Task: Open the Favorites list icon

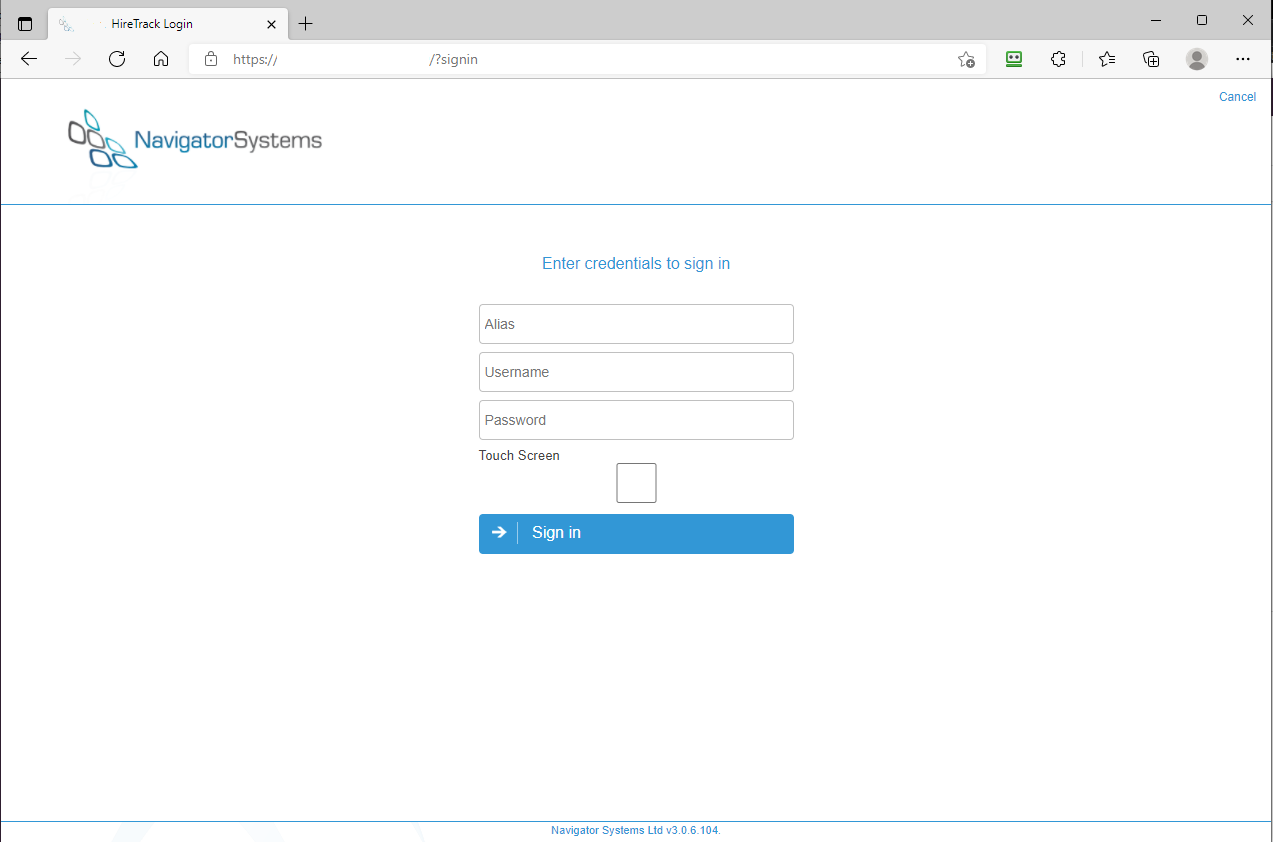Action: click(1107, 59)
